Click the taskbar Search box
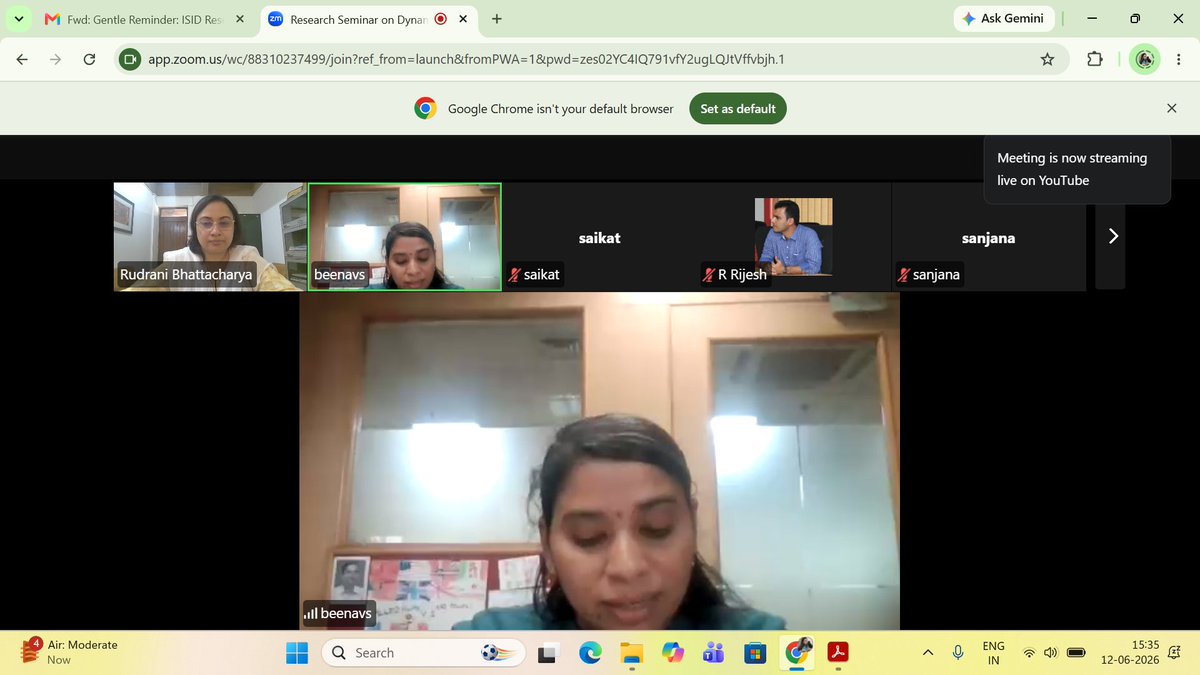1200x675 pixels. [x=425, y=653]
